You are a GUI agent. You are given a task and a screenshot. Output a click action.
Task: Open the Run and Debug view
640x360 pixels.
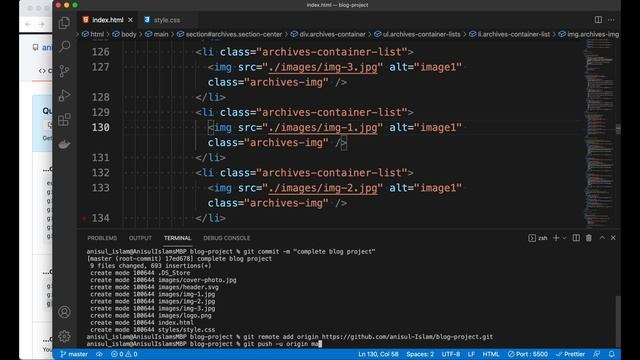click(x=64, y=96)
